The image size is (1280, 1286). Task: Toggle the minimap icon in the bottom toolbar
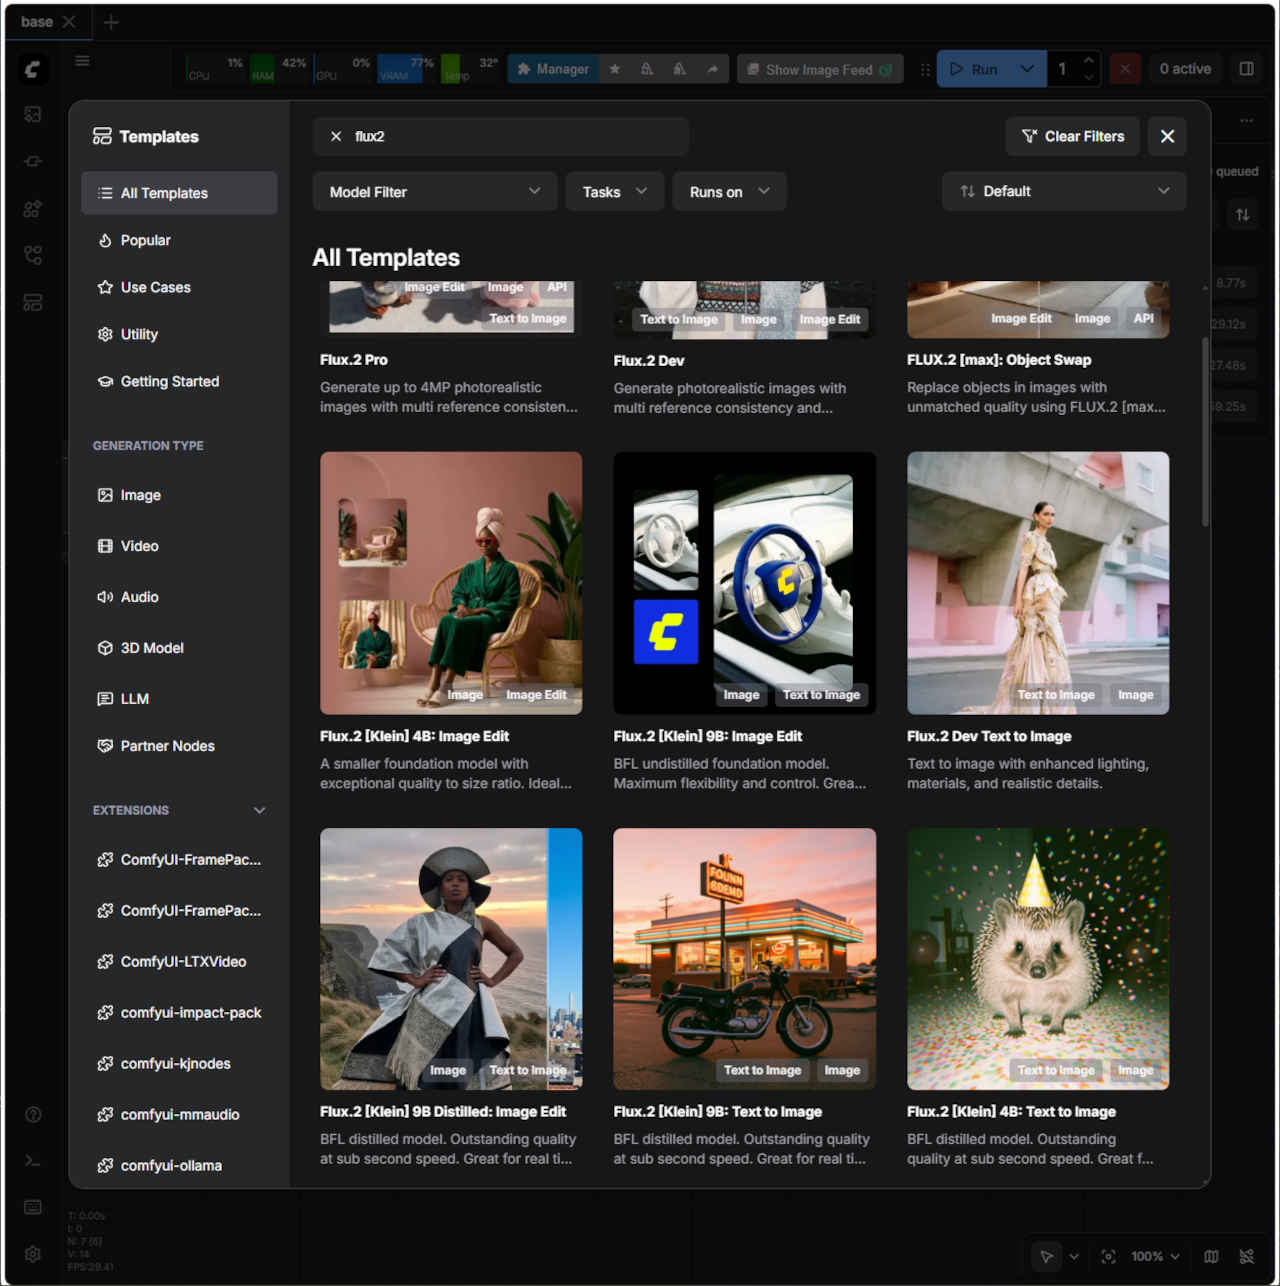[1211, 1256]
